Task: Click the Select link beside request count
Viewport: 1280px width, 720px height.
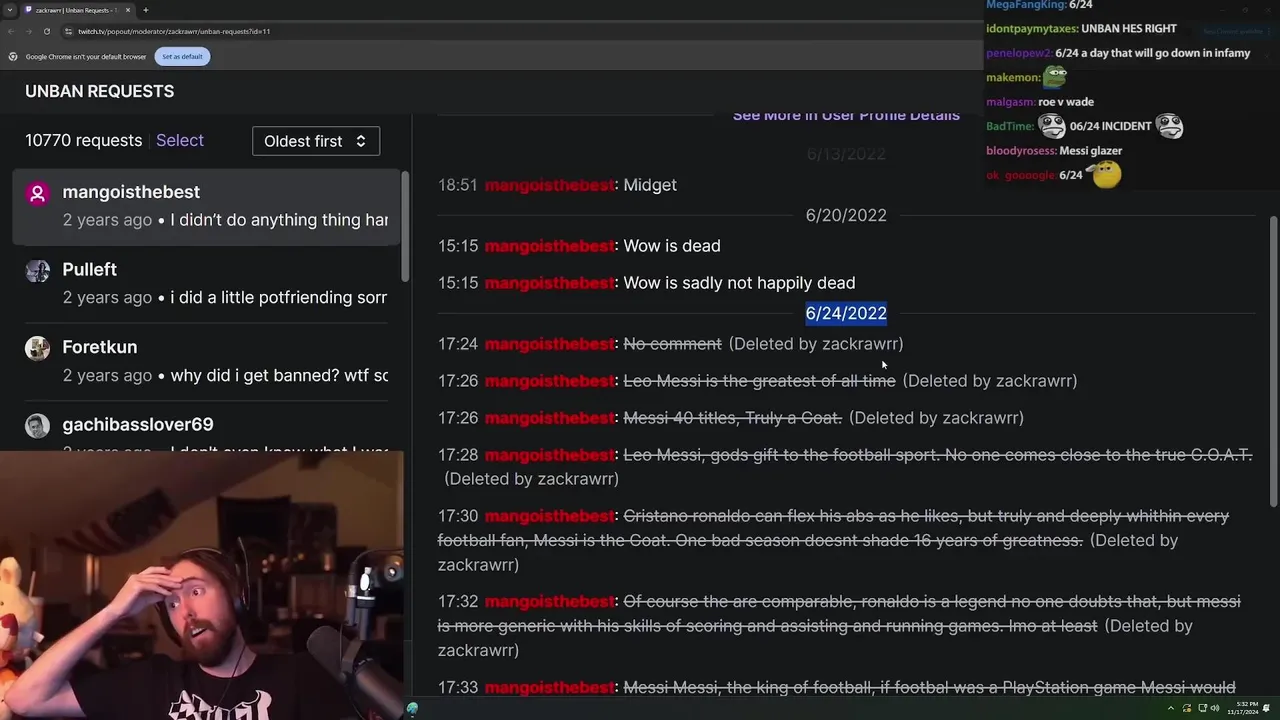Action: coord(180,140)
